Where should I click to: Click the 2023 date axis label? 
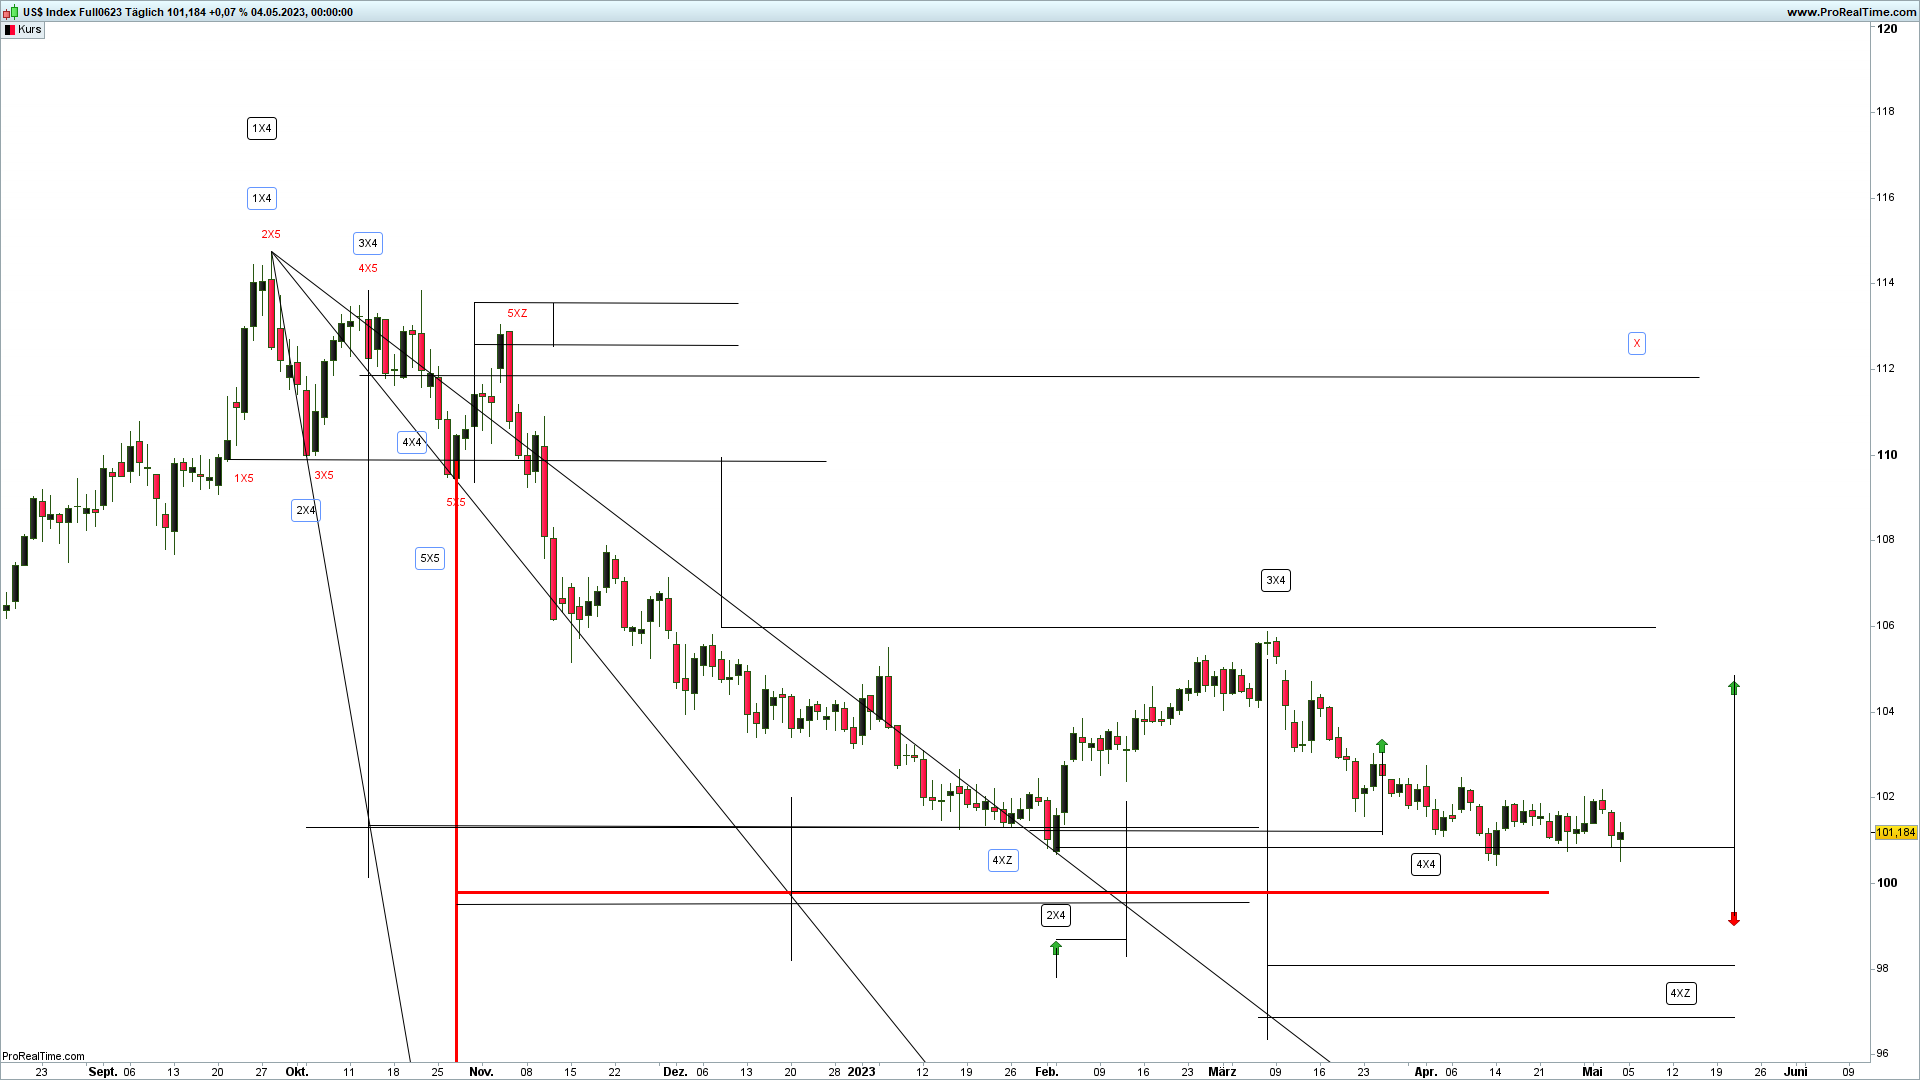[x=861, y=1072]
